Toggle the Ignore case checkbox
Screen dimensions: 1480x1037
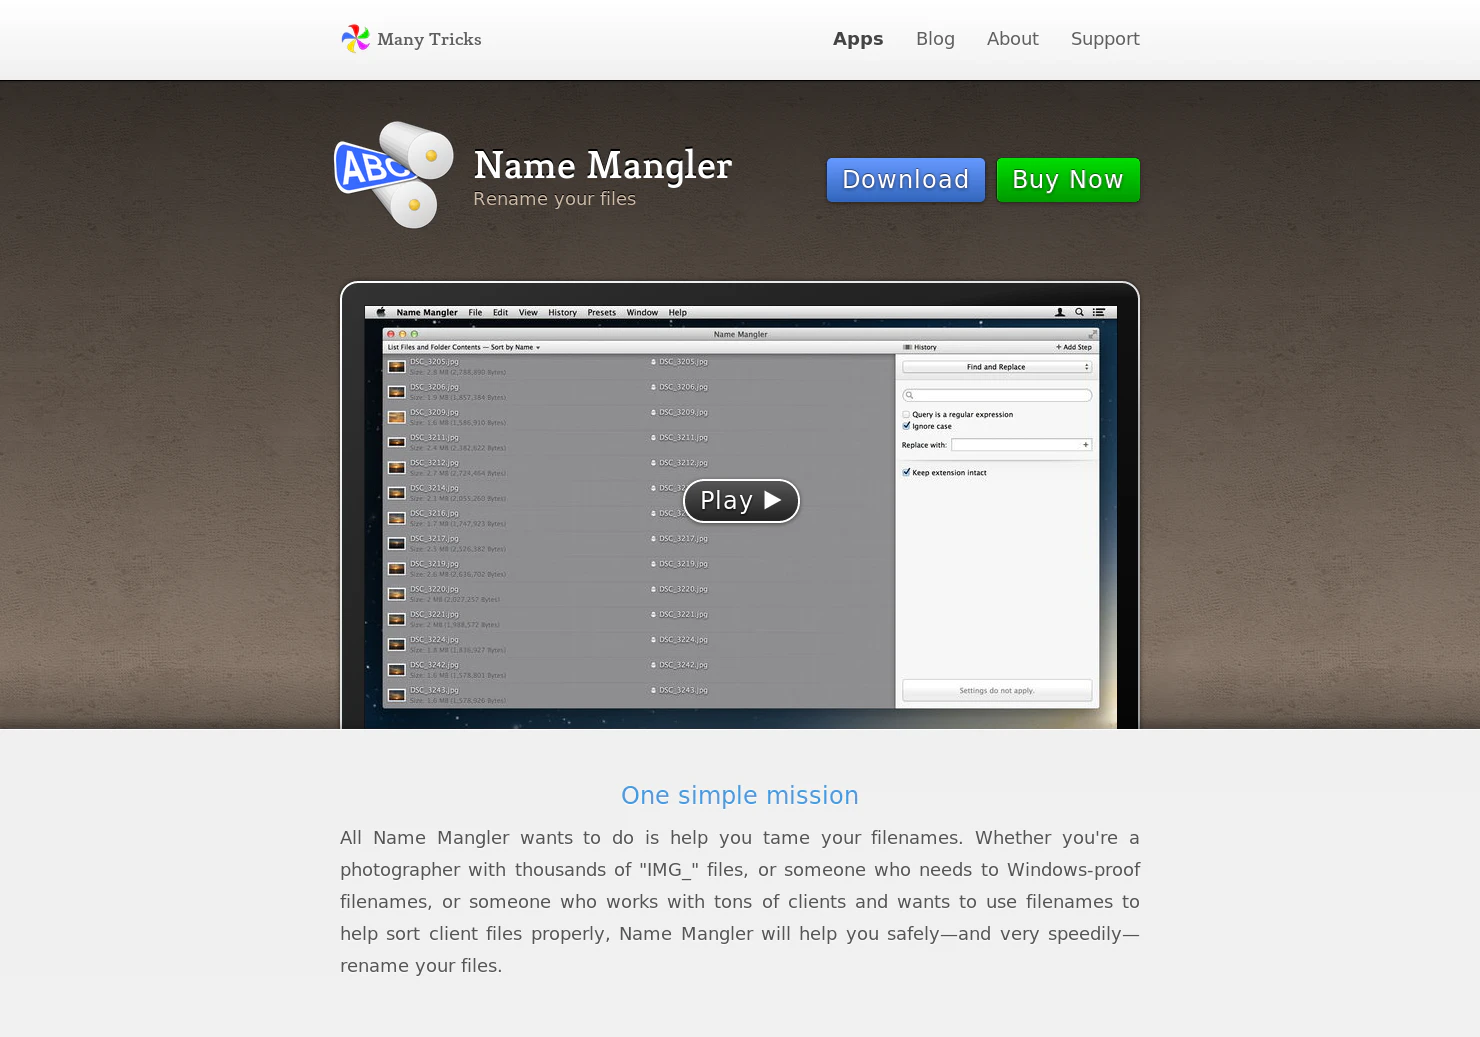[906, 426]
